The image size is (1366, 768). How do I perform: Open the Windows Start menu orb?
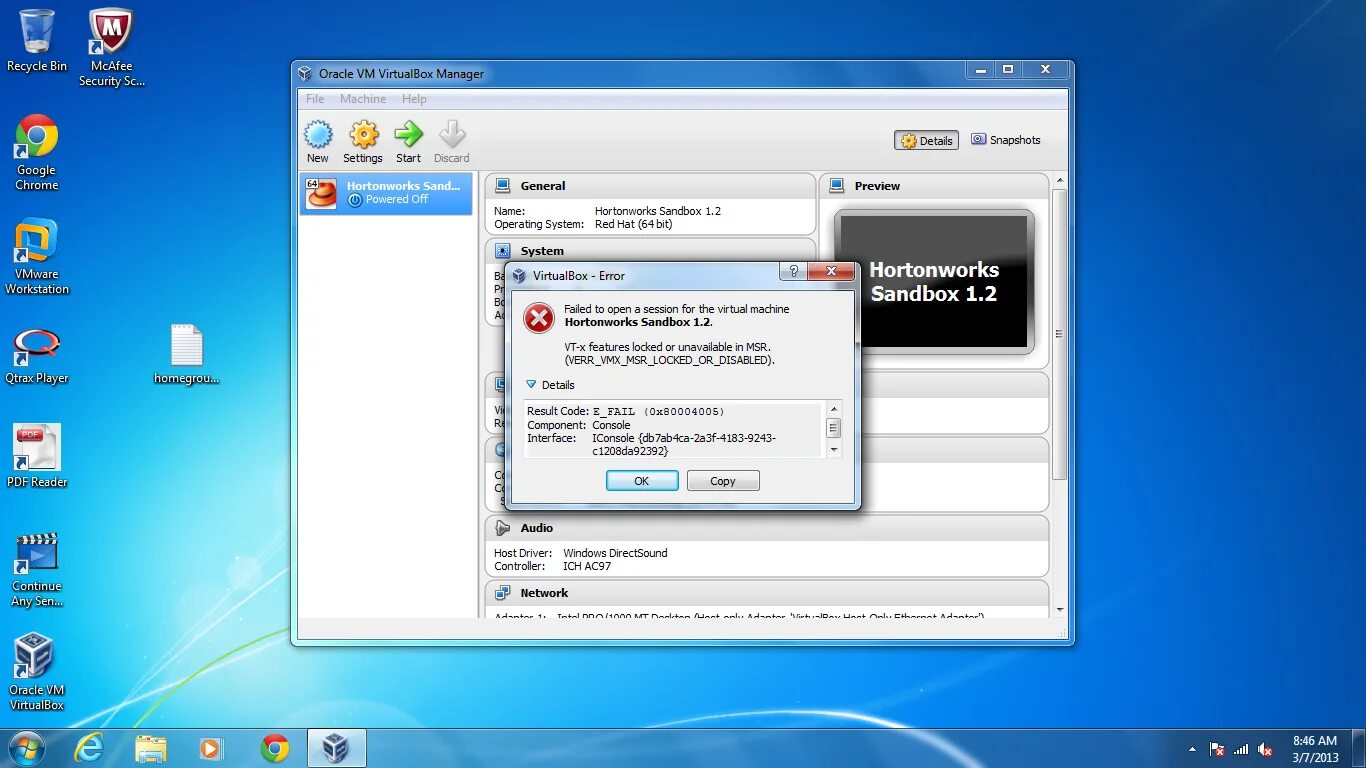pos(27,748)
